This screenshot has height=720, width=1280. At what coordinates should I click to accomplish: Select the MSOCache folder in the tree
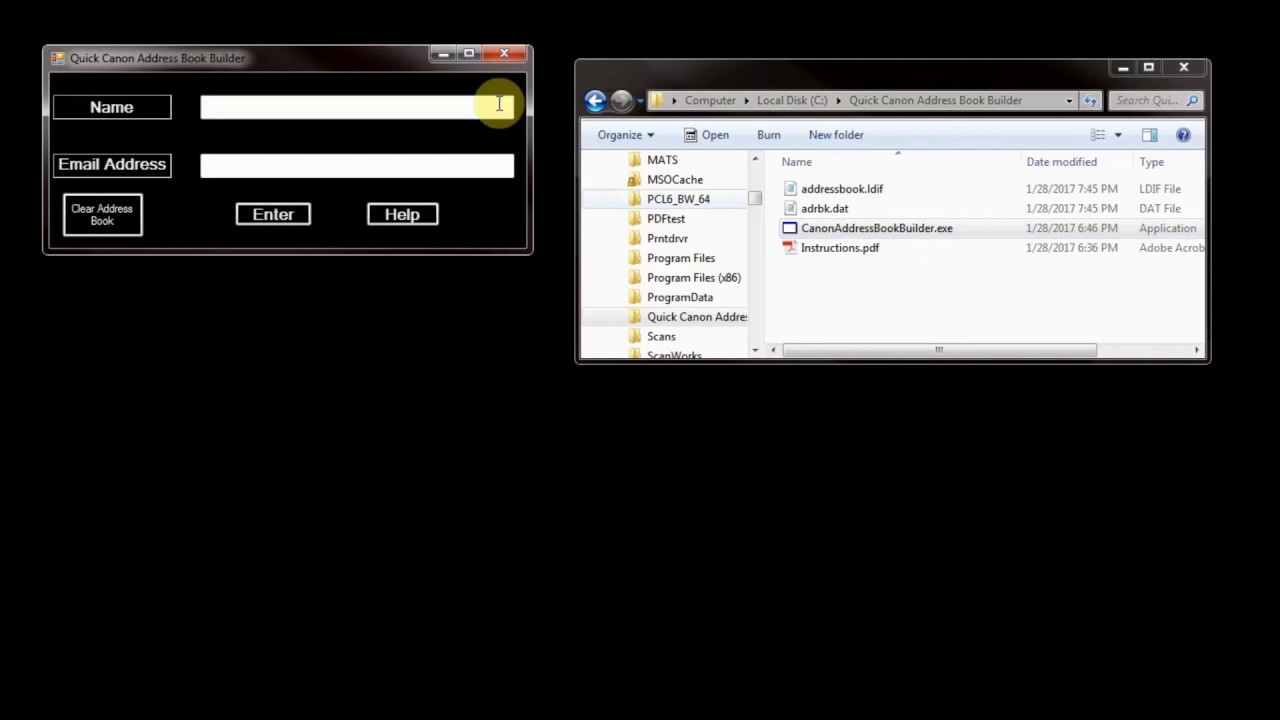coord(674,180)
